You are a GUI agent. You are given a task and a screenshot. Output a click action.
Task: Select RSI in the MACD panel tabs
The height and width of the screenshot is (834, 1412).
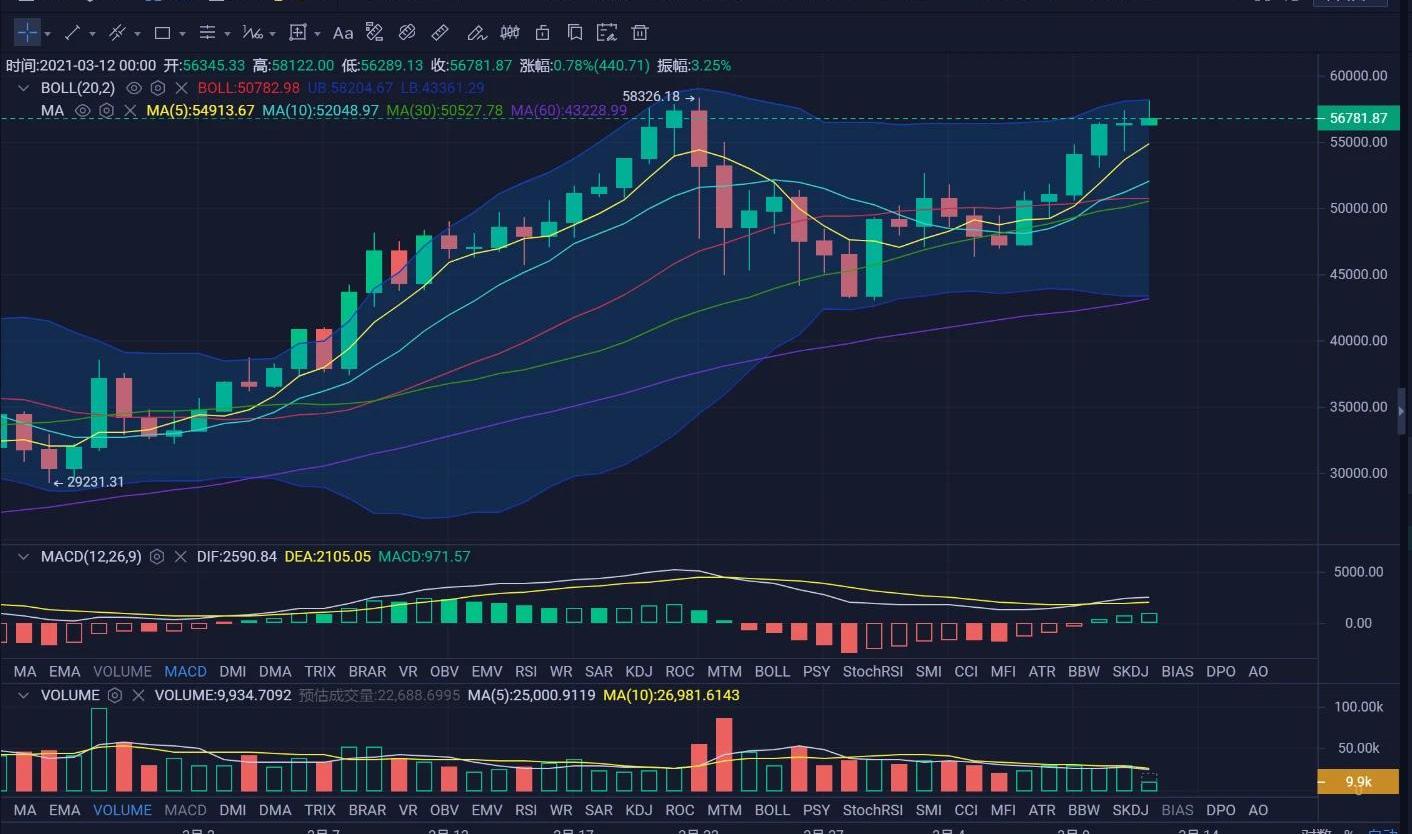tap(525, 672)
